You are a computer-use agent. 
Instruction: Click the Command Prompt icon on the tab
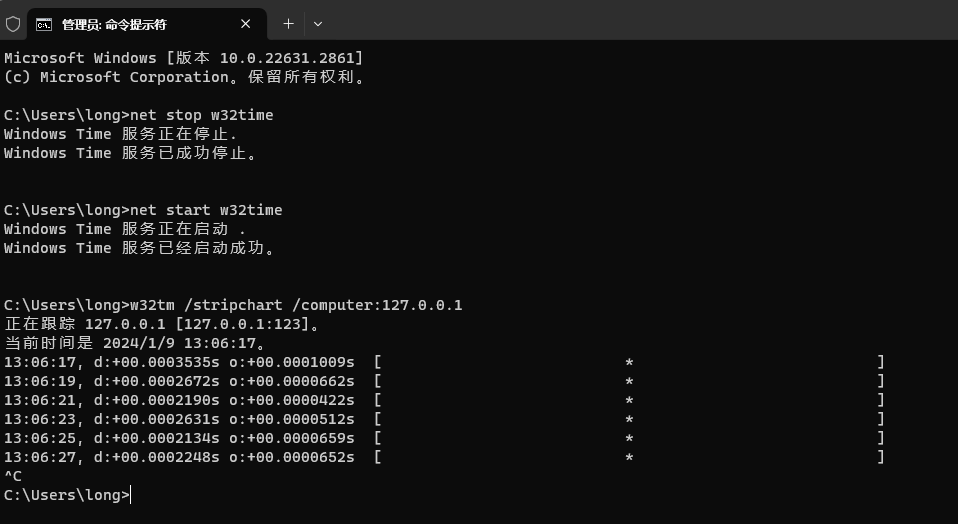click(x=44, y=23)
